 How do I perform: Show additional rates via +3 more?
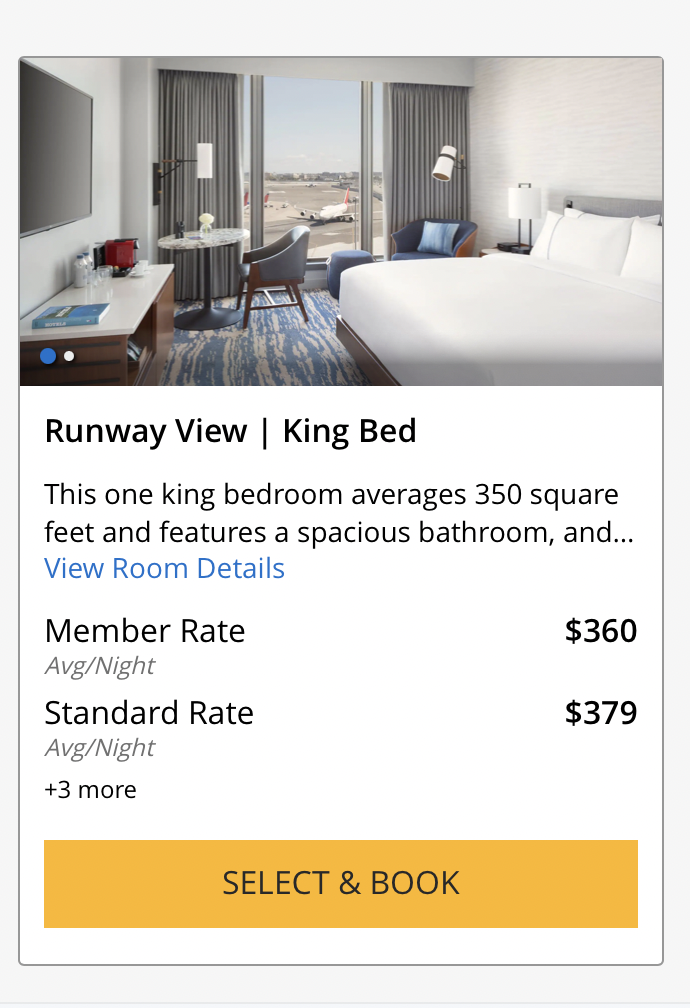click(x=89, y=789)
